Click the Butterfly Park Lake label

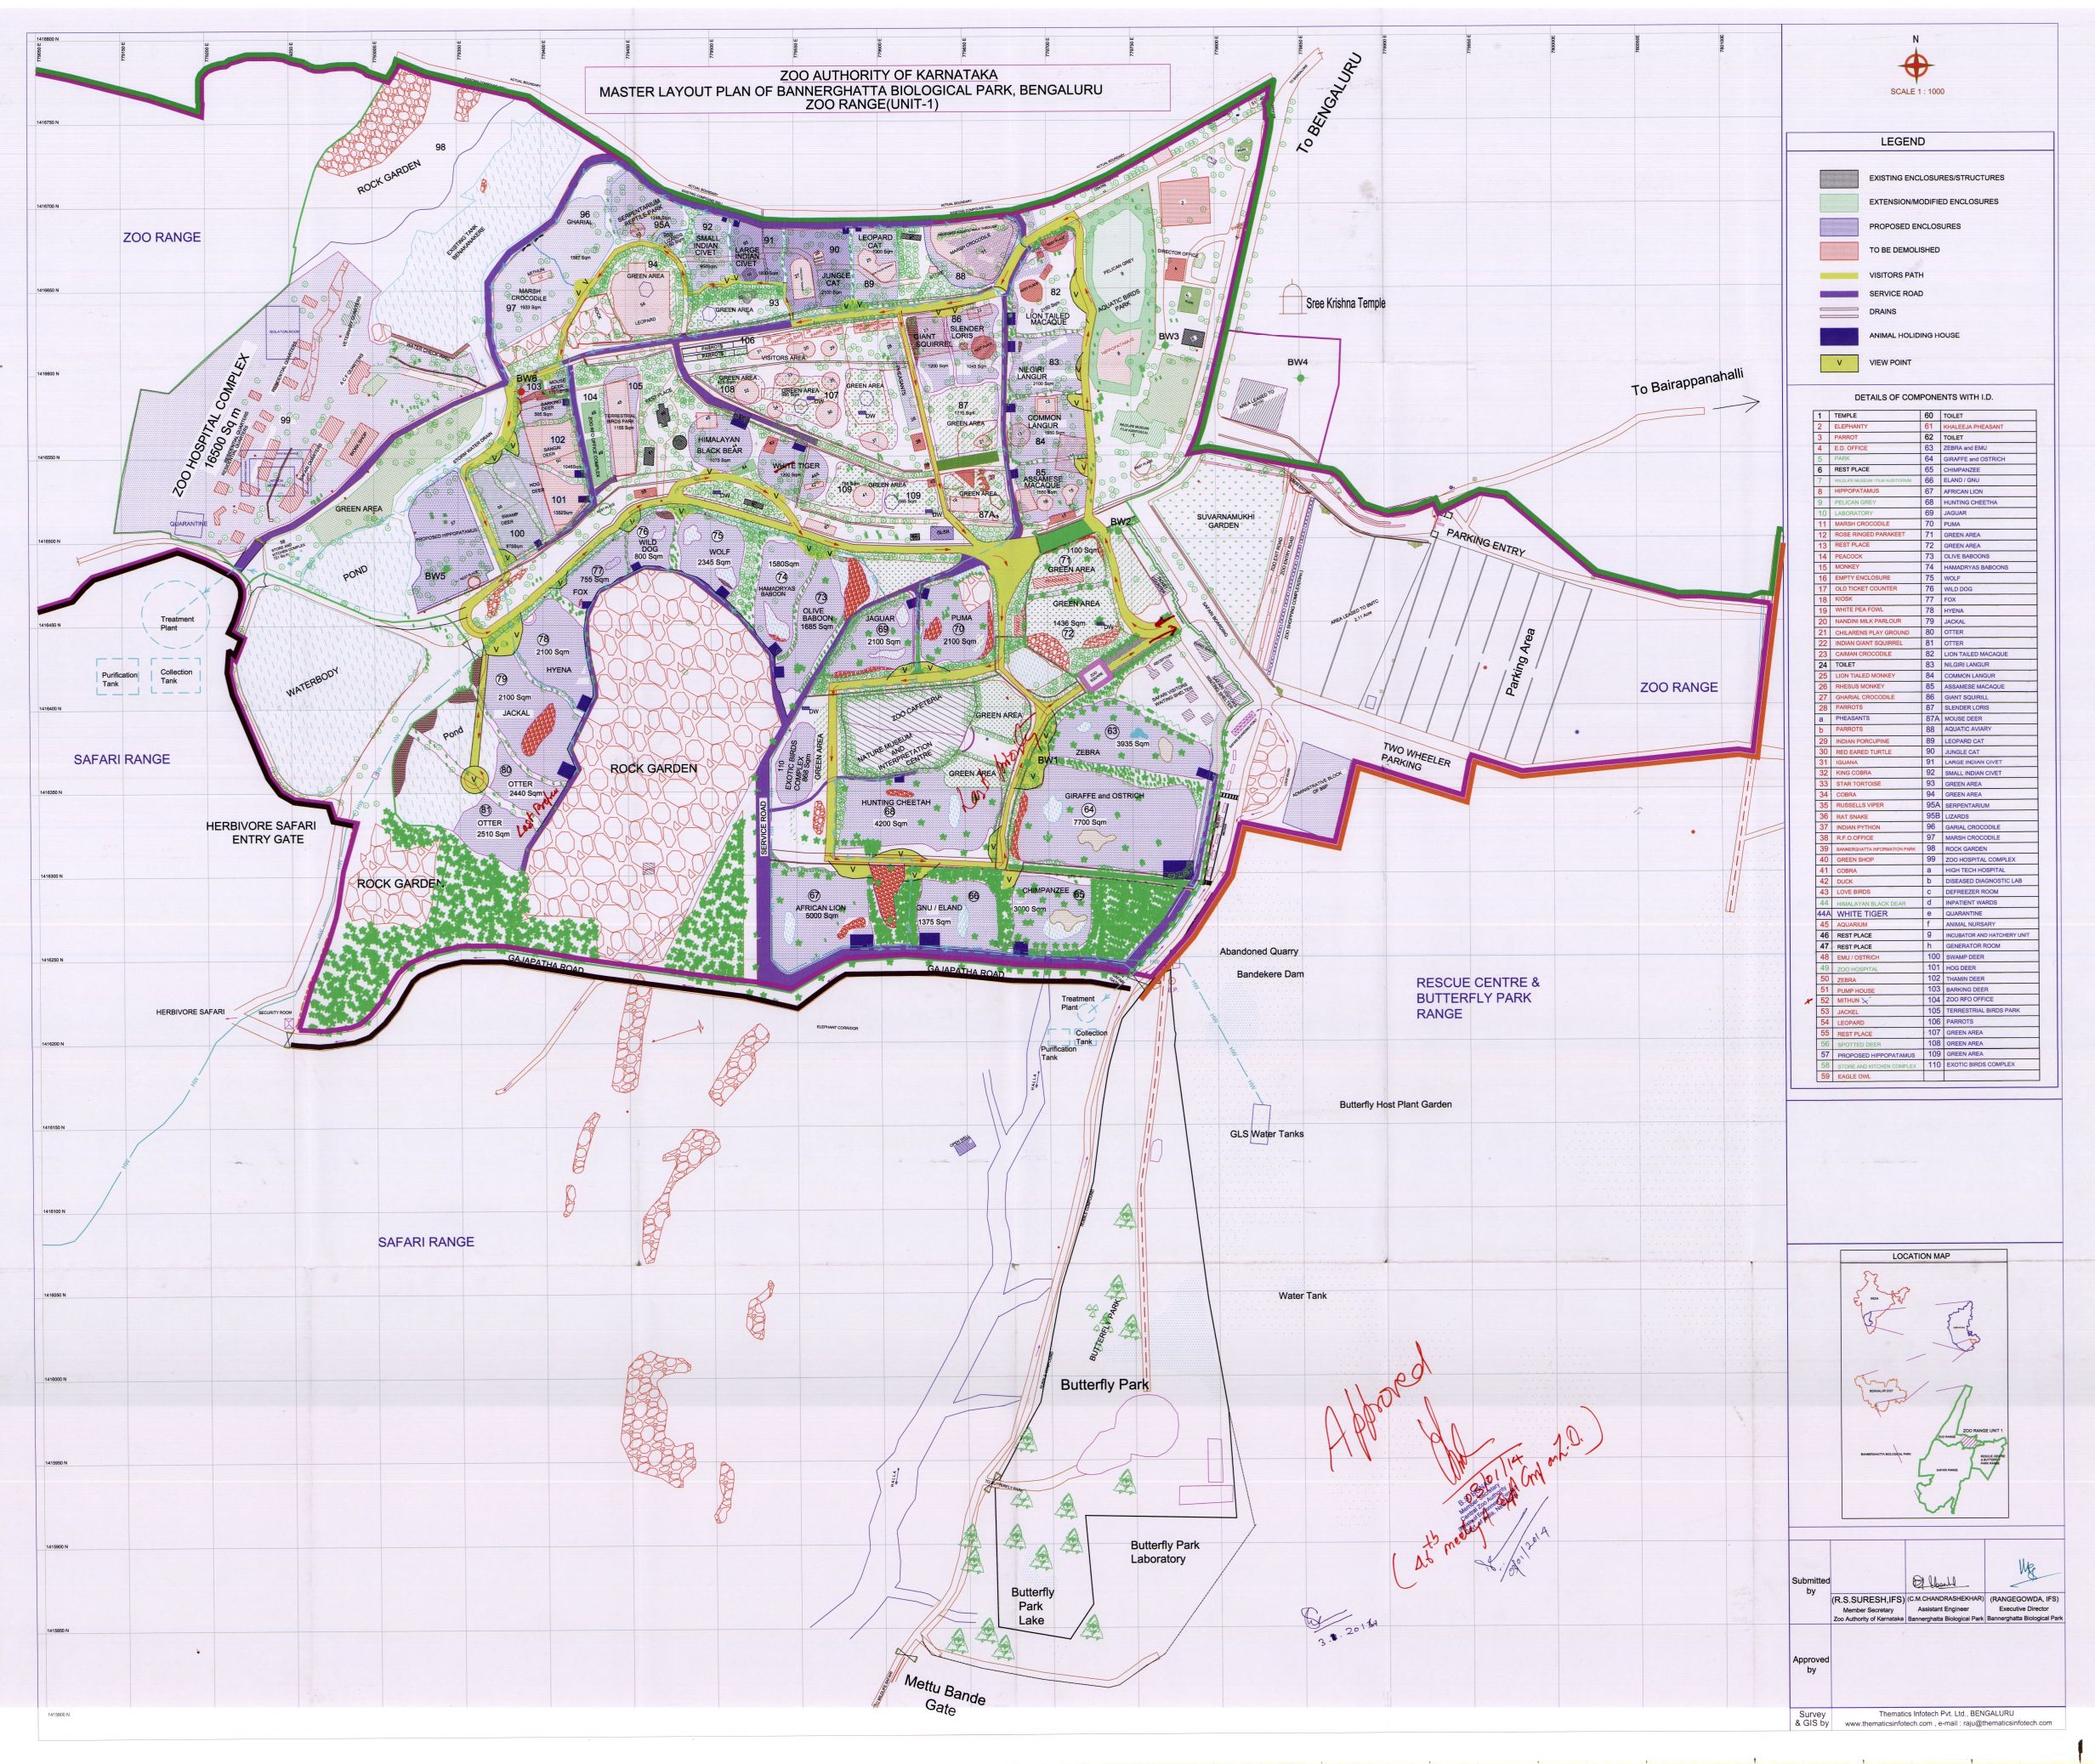[1033, 1605]
